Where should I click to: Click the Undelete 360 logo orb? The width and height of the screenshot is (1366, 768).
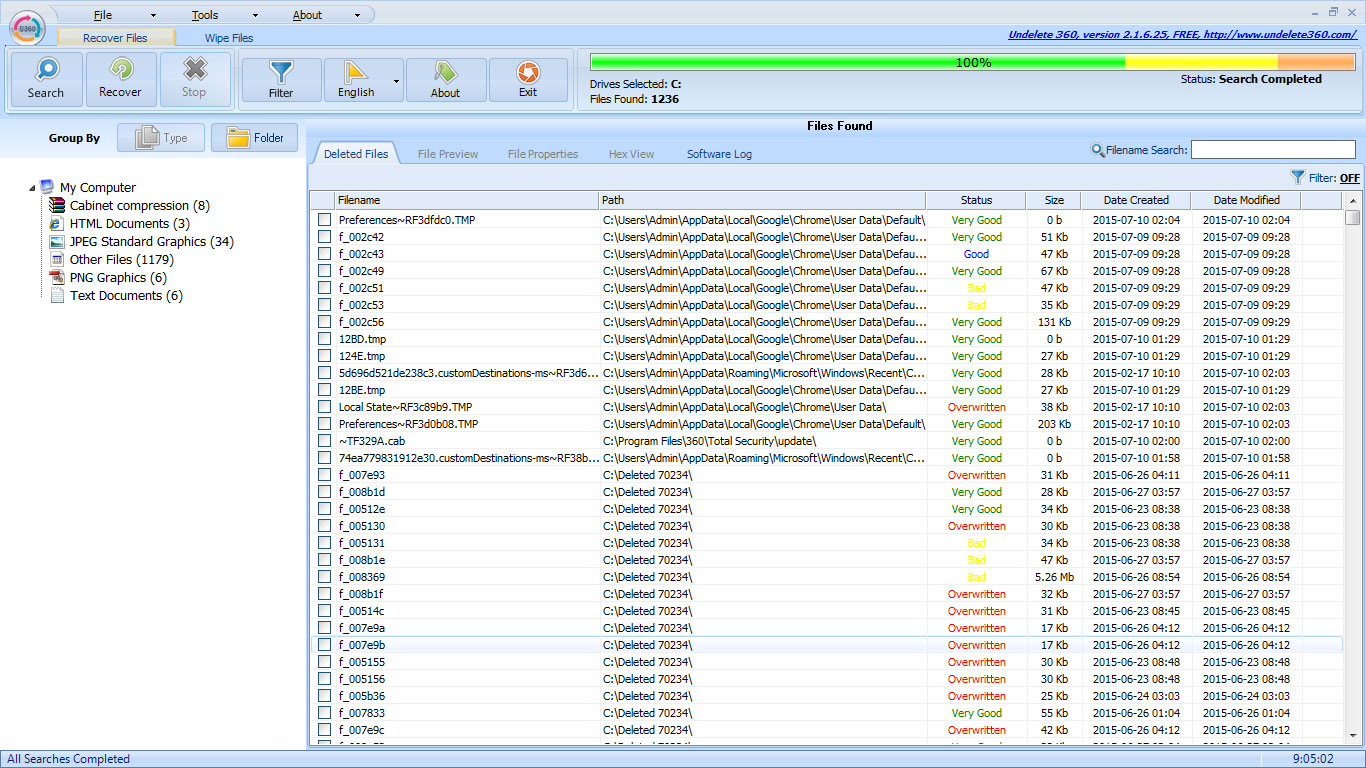click(29, 27)
